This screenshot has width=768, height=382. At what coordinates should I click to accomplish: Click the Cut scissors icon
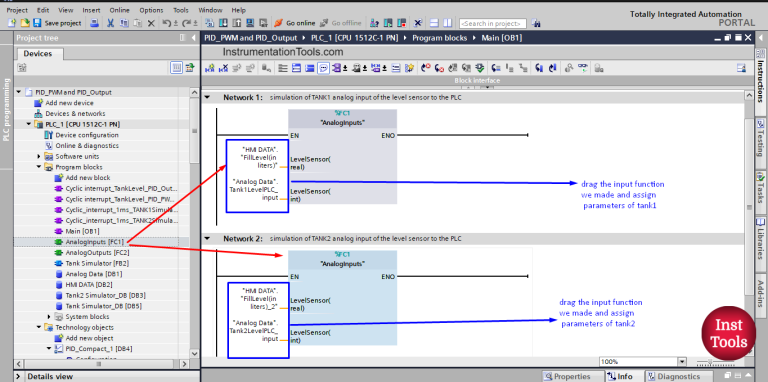[111, 23]
